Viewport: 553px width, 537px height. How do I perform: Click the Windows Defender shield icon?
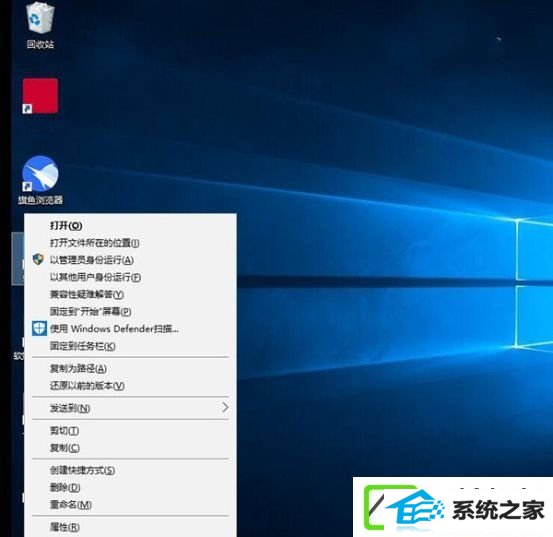point(39,328)
